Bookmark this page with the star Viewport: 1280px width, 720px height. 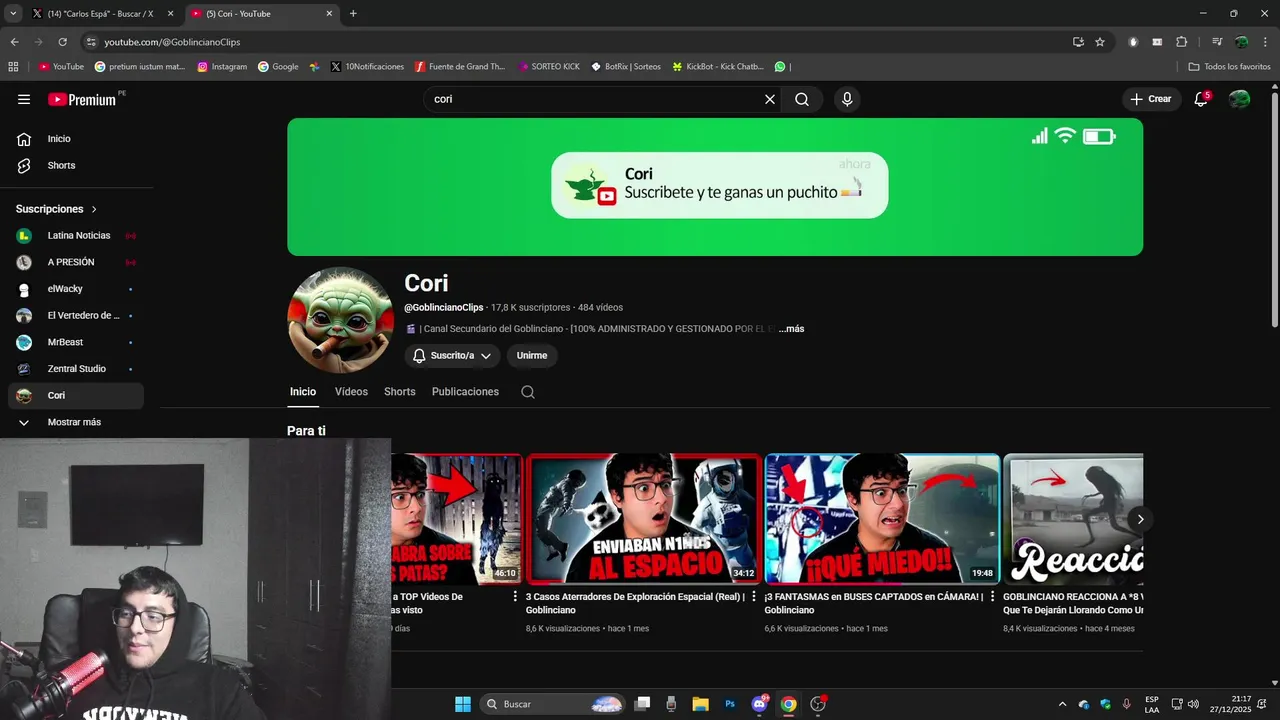click(x=1100, y=42)
